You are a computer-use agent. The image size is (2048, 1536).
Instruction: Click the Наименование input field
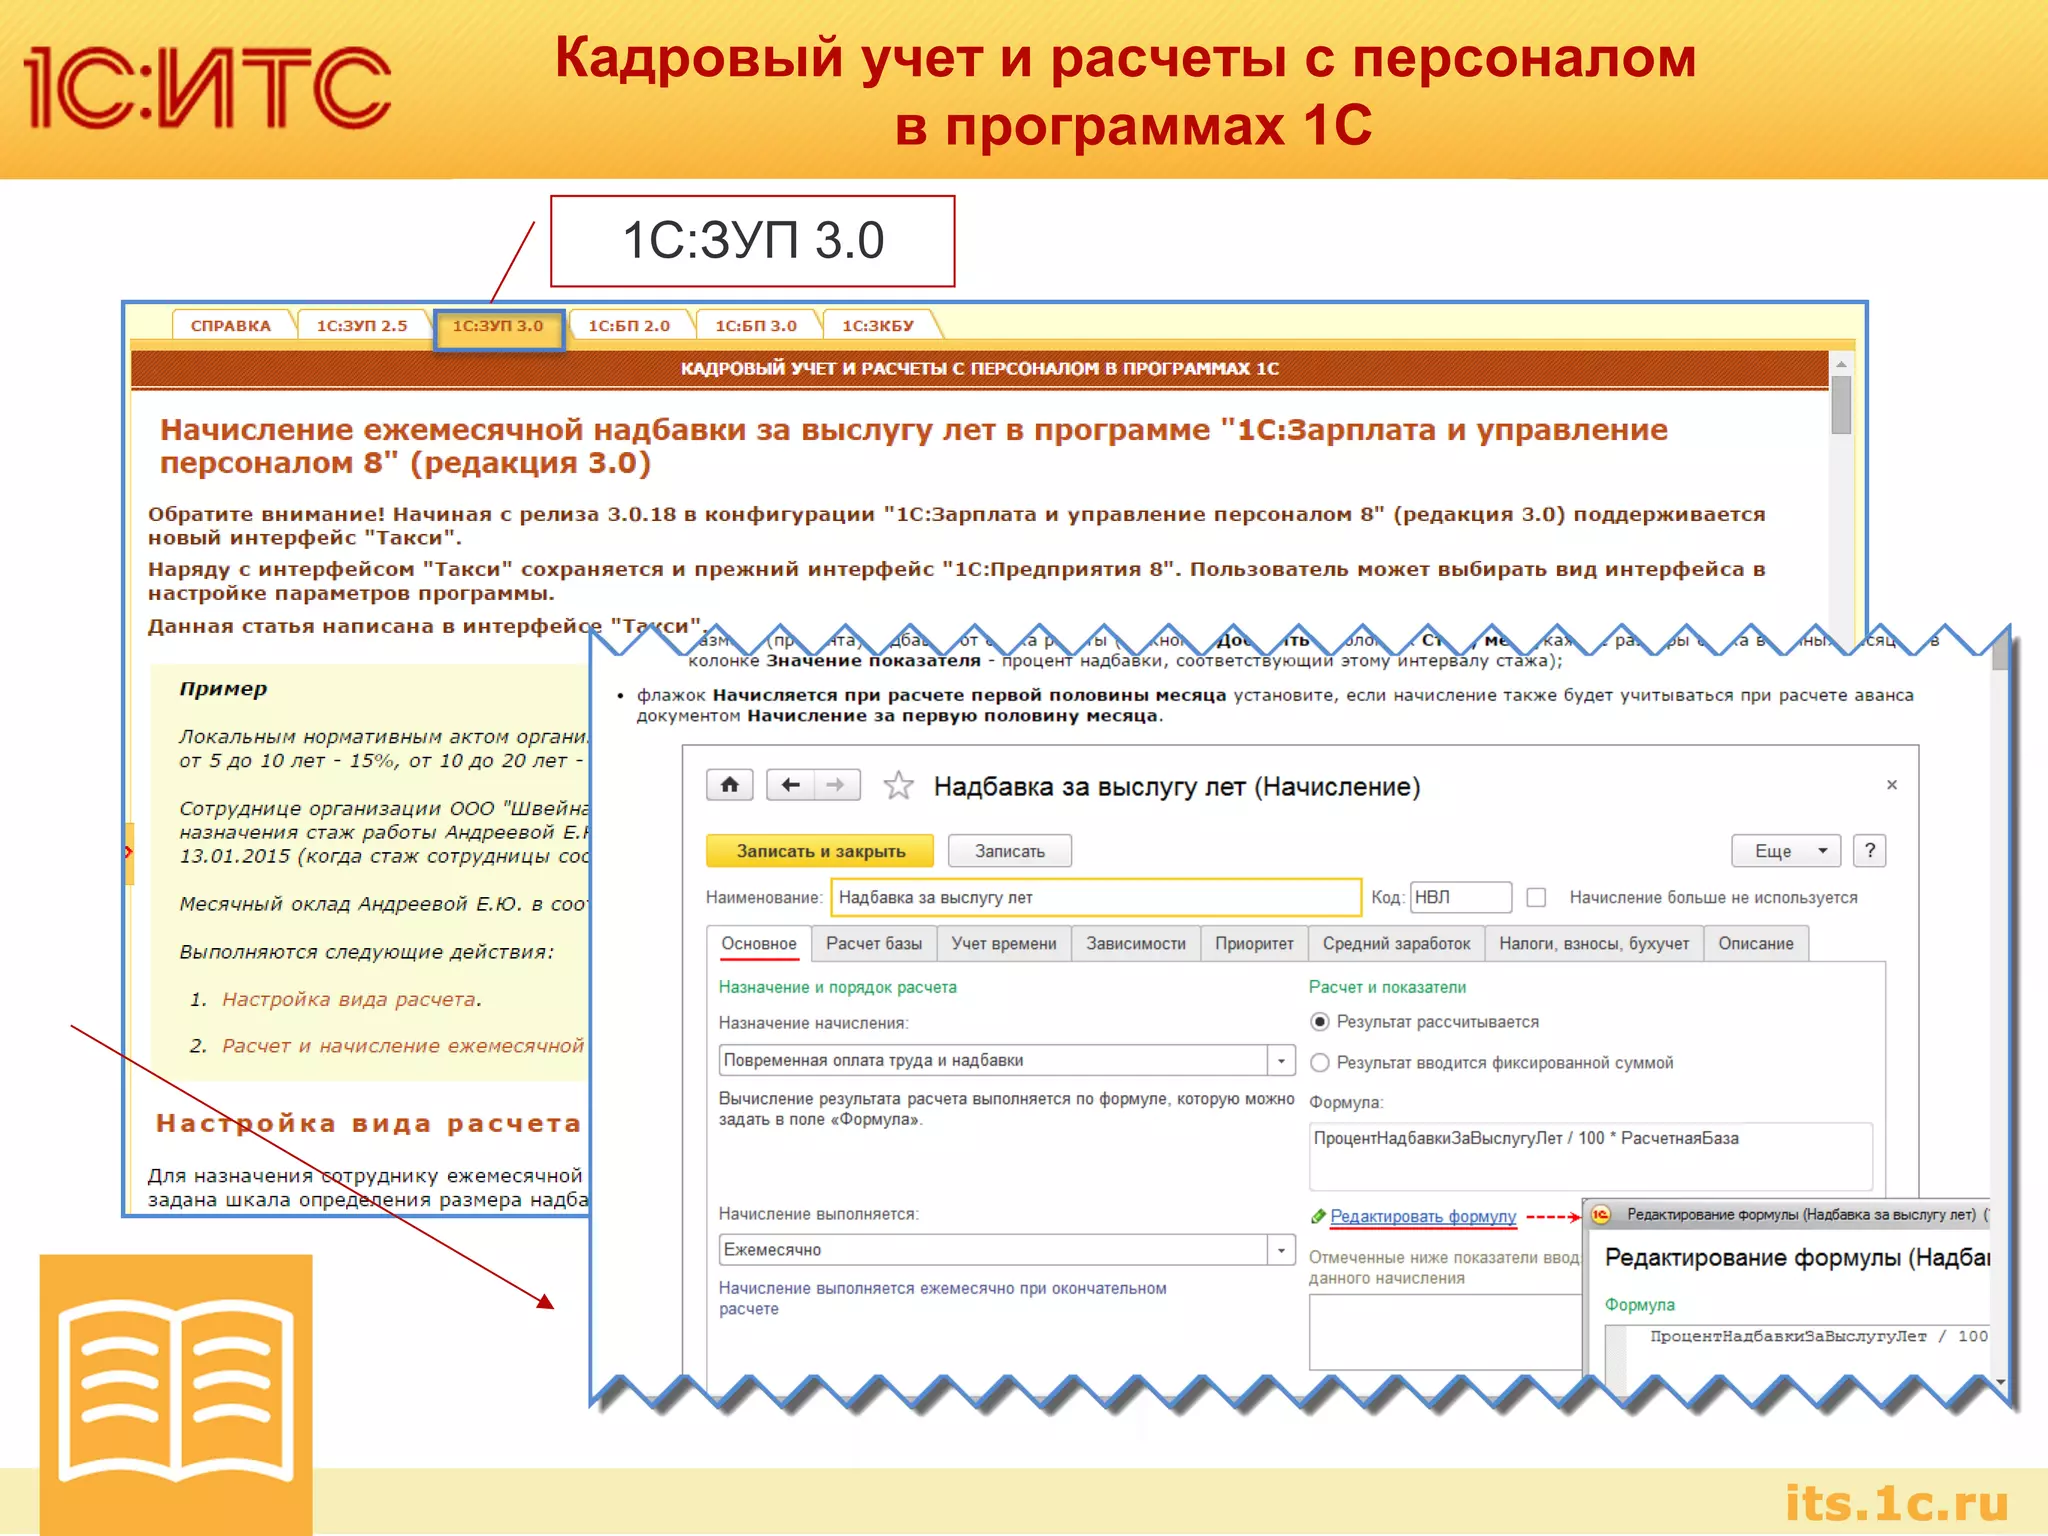pyautogui.click(x=1096, y=898)
